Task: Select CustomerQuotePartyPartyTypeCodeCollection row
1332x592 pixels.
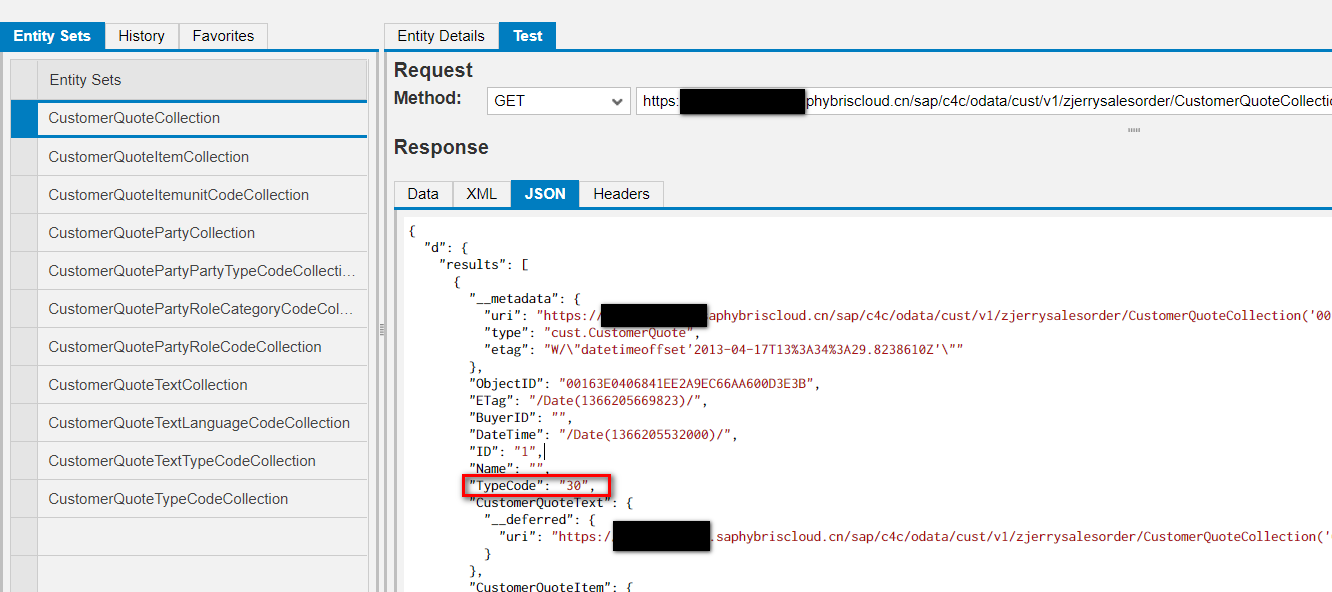Action: (202, 271)
